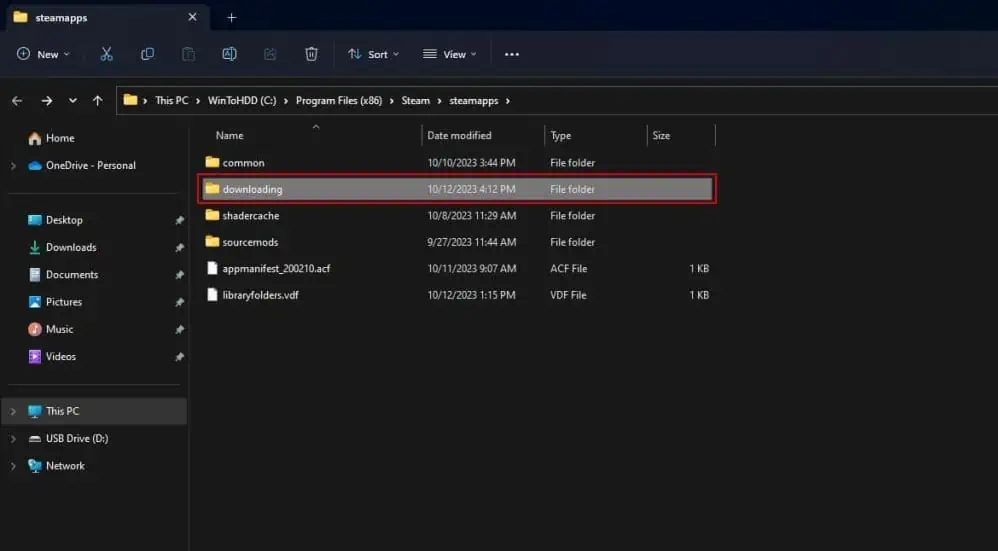
Task: Select the downloading folder
Action: (x=252, y=189)
